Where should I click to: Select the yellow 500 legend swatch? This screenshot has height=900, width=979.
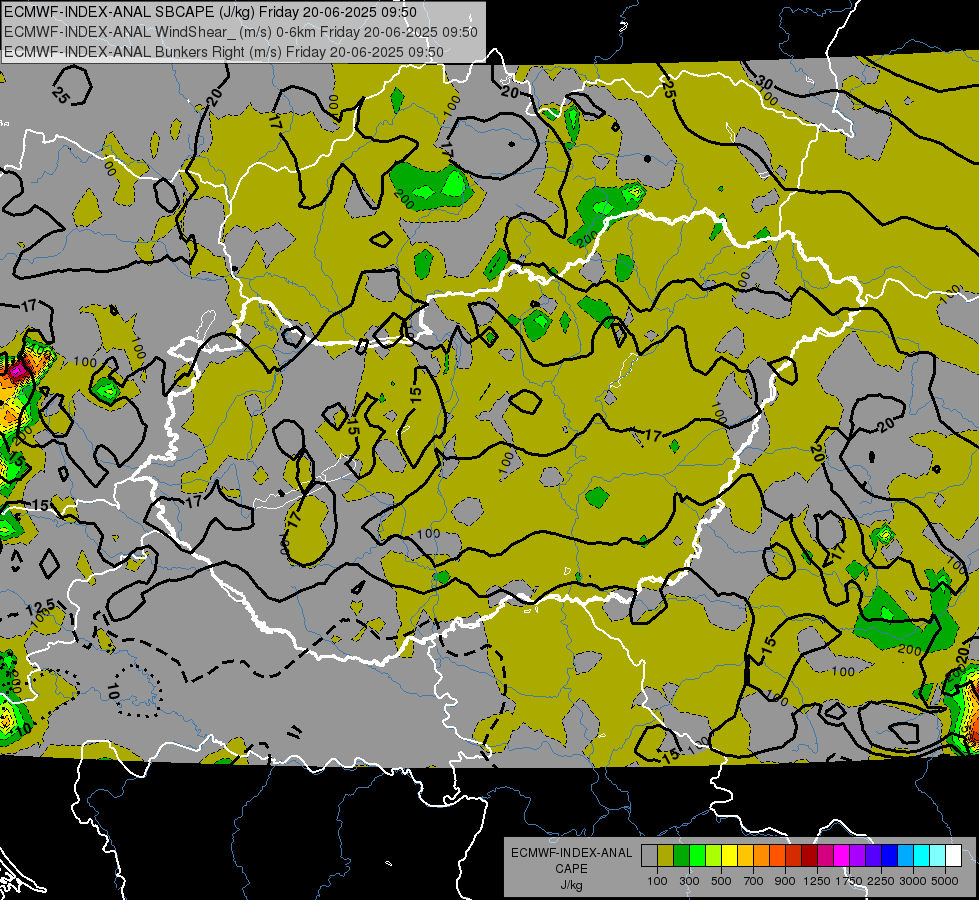point(729,856)
